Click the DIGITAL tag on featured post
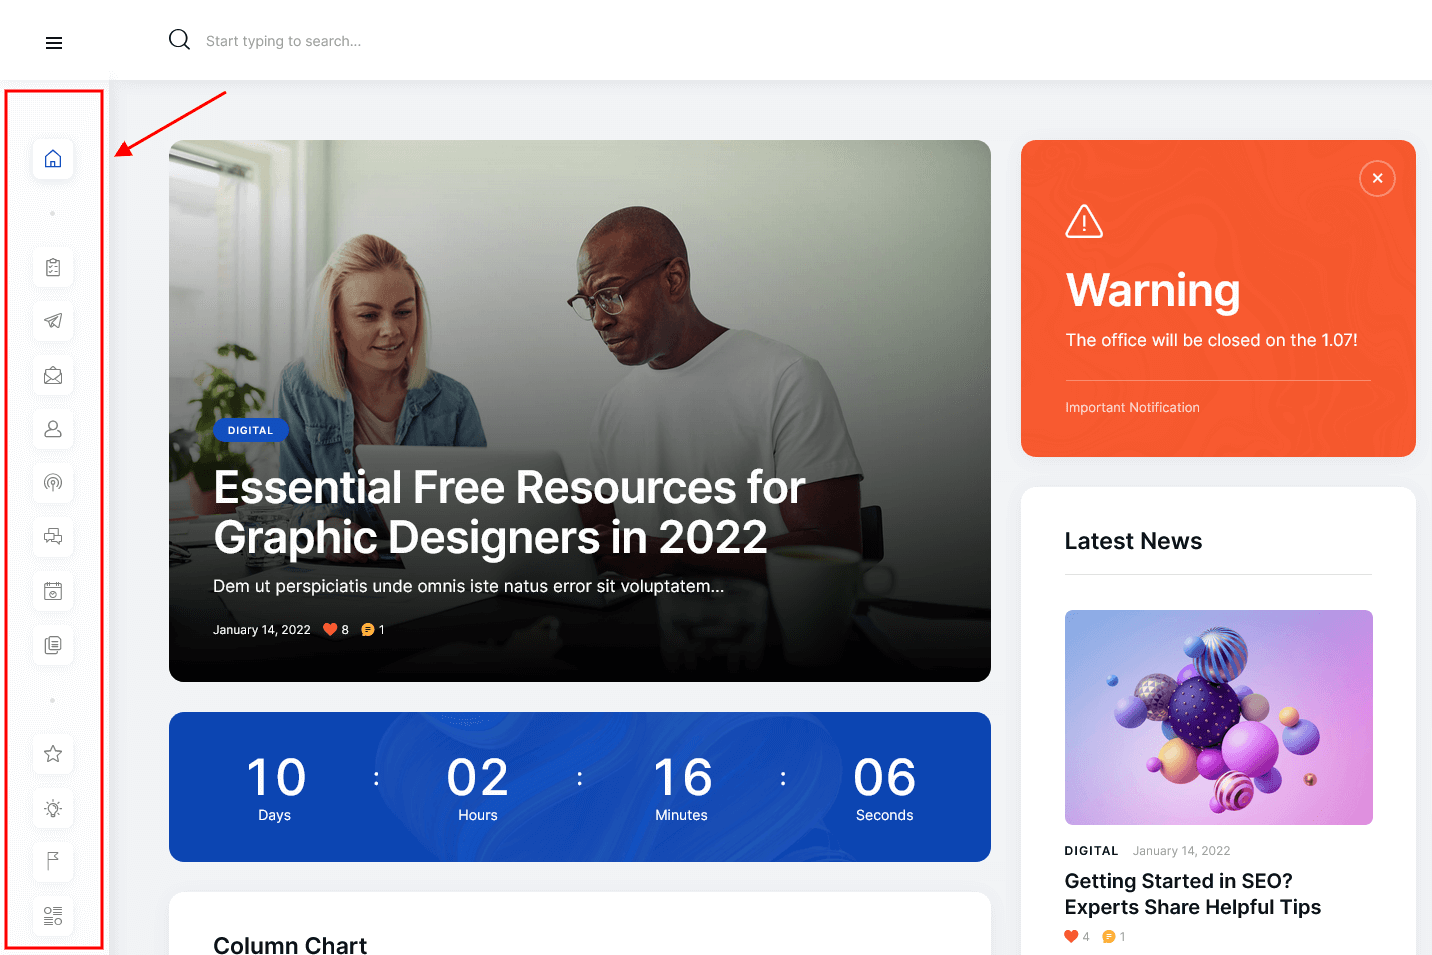 [250, 430]
